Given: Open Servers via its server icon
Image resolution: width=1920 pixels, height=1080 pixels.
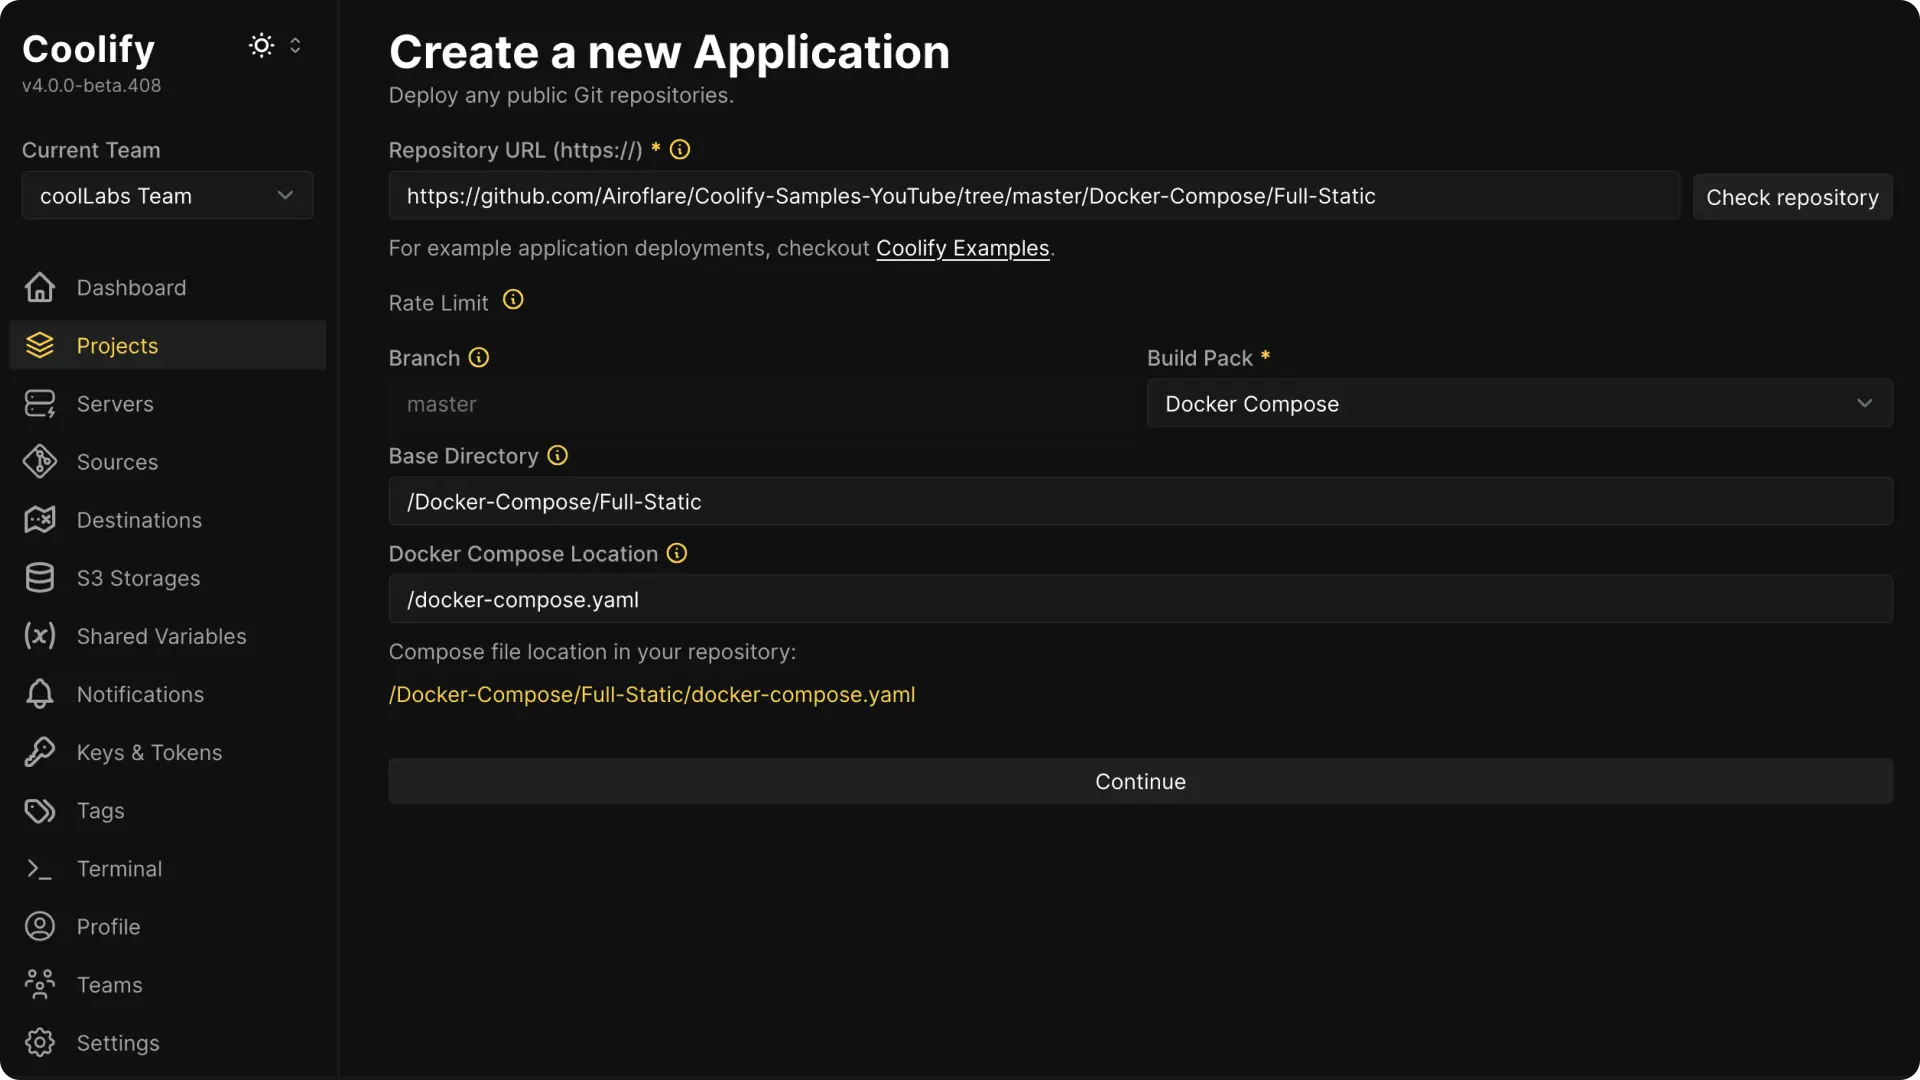Looking at the screenshot, I should pos(39,404).
